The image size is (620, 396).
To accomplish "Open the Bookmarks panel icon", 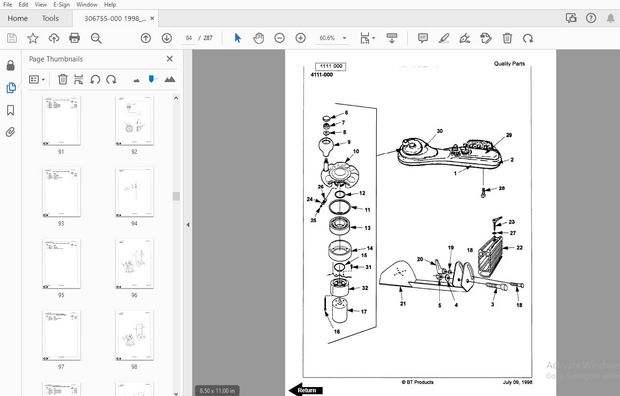I will [x=11, y=110].
